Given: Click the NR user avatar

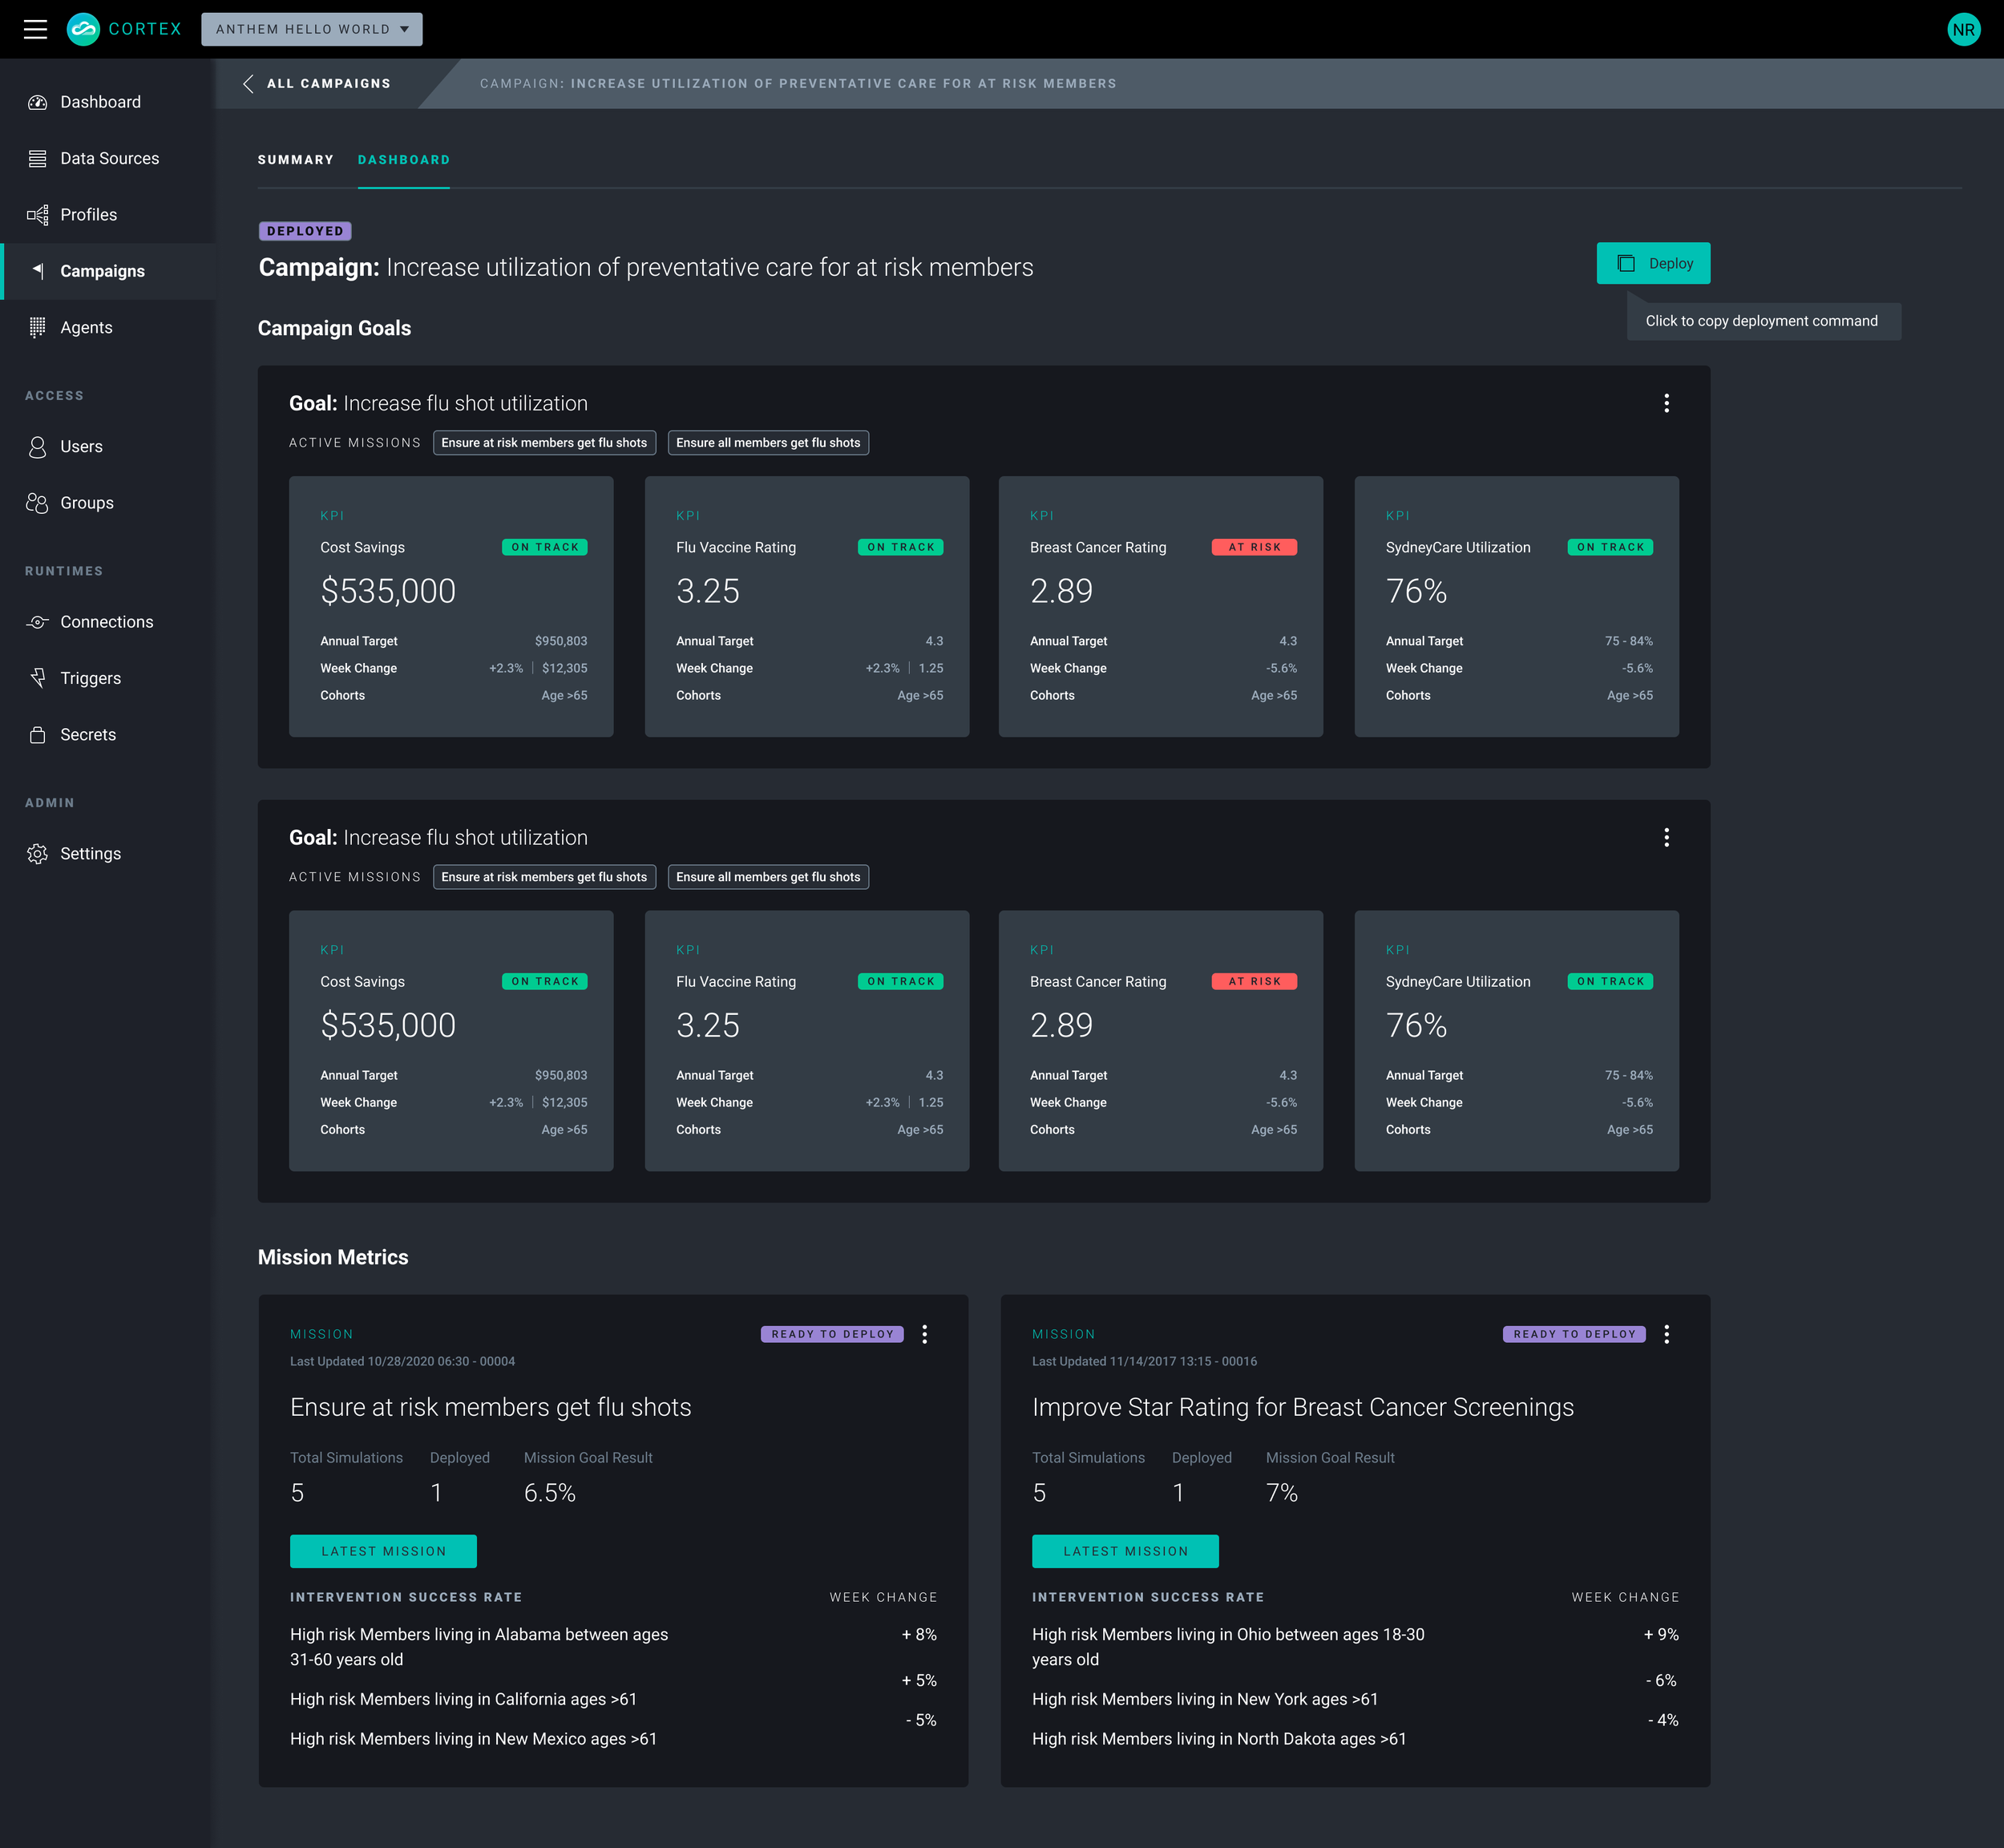Looking at the screenshot, I should coord(1963,29).
